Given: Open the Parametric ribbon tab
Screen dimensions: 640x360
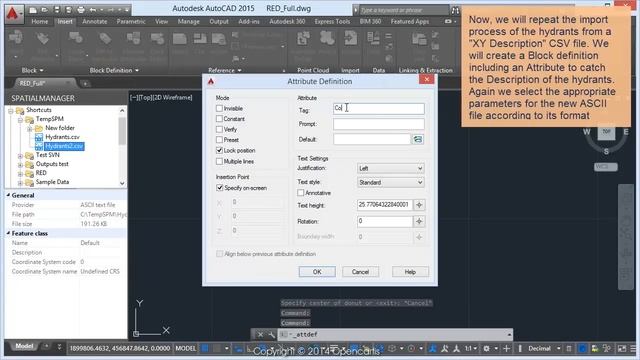Looking at the screenshot, I should pyautogui.click(x=131, y=21).
